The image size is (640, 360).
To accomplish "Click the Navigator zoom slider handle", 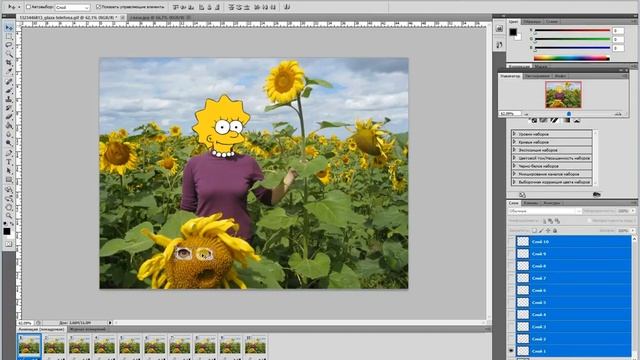I will click(569, 114).
